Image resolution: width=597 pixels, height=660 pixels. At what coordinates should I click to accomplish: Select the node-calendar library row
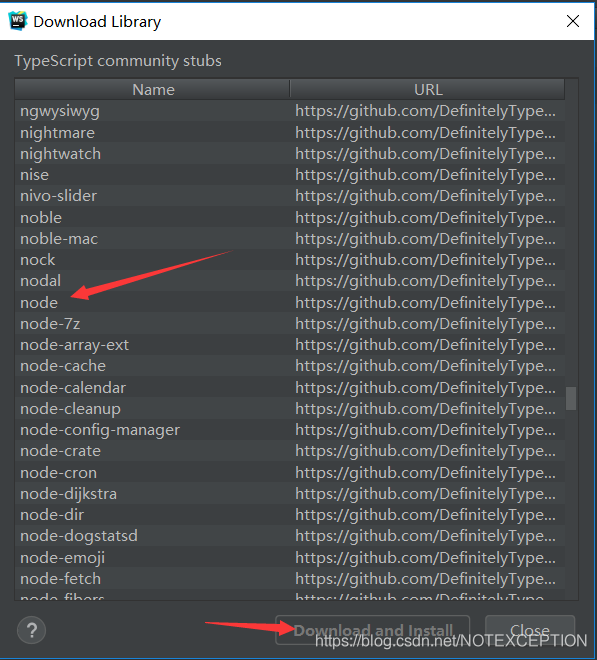tap(290, 388)
